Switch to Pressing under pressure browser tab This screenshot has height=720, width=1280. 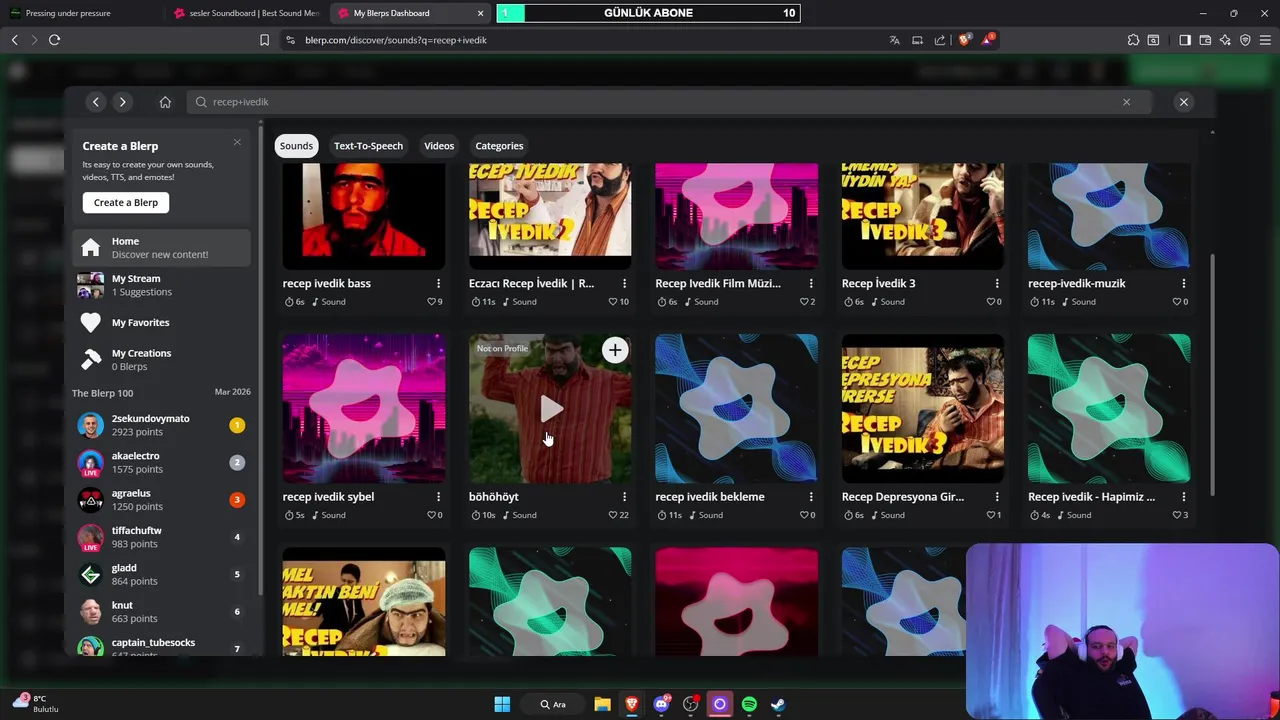(x=80, y=13)
